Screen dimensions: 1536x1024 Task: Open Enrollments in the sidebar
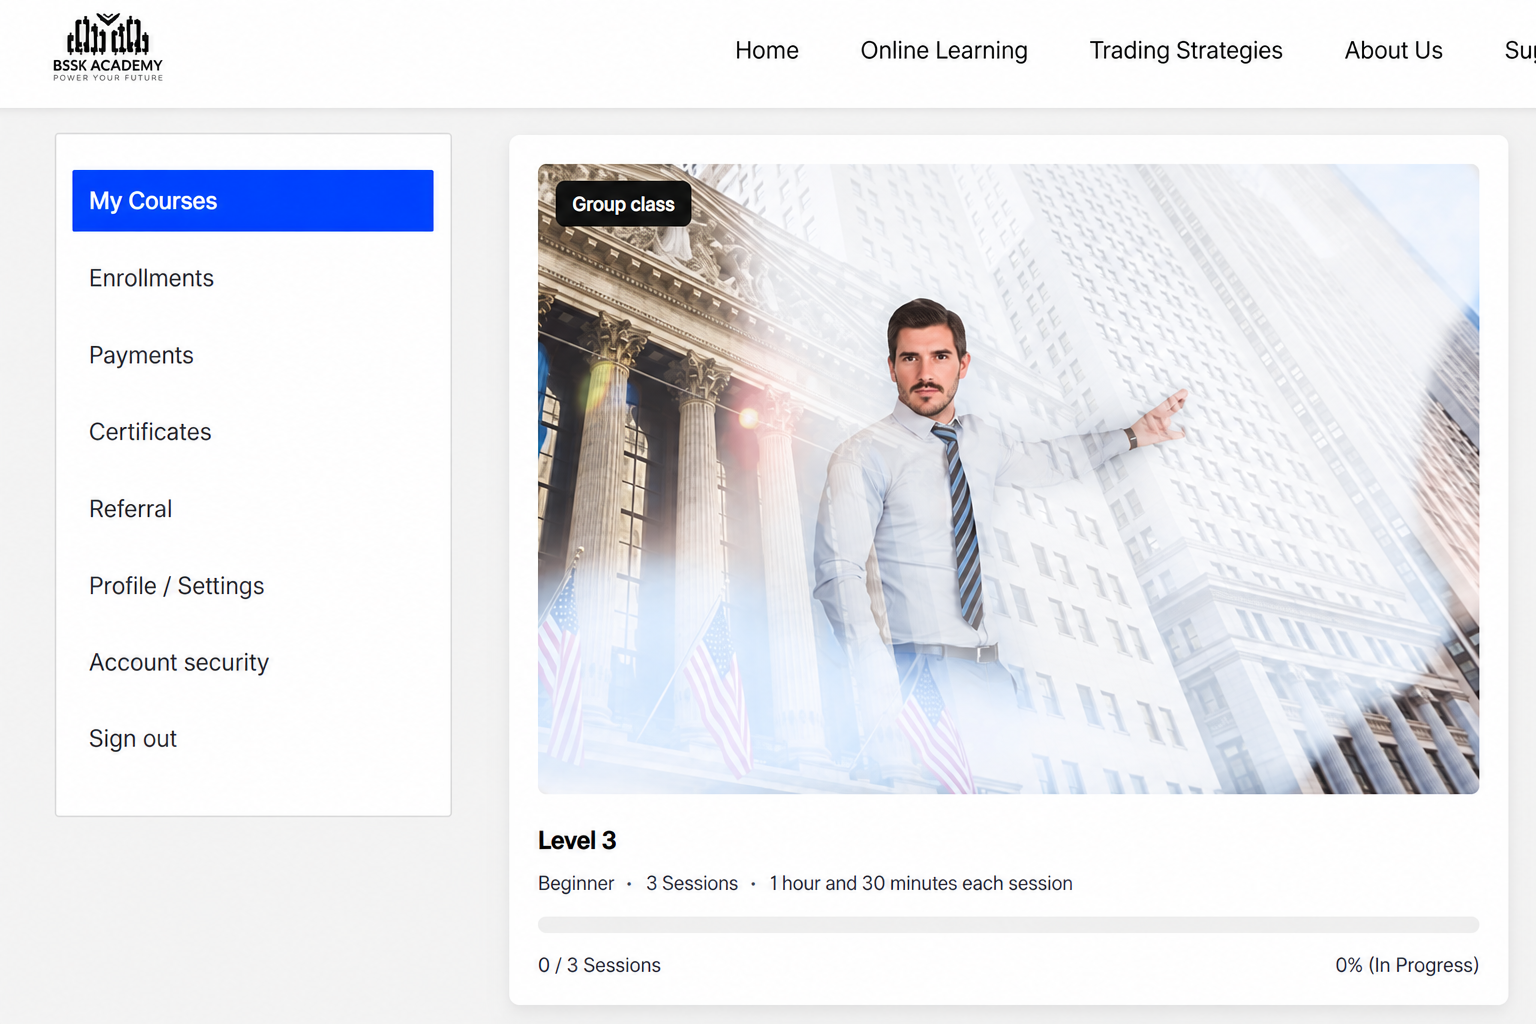tap(151, 278)
